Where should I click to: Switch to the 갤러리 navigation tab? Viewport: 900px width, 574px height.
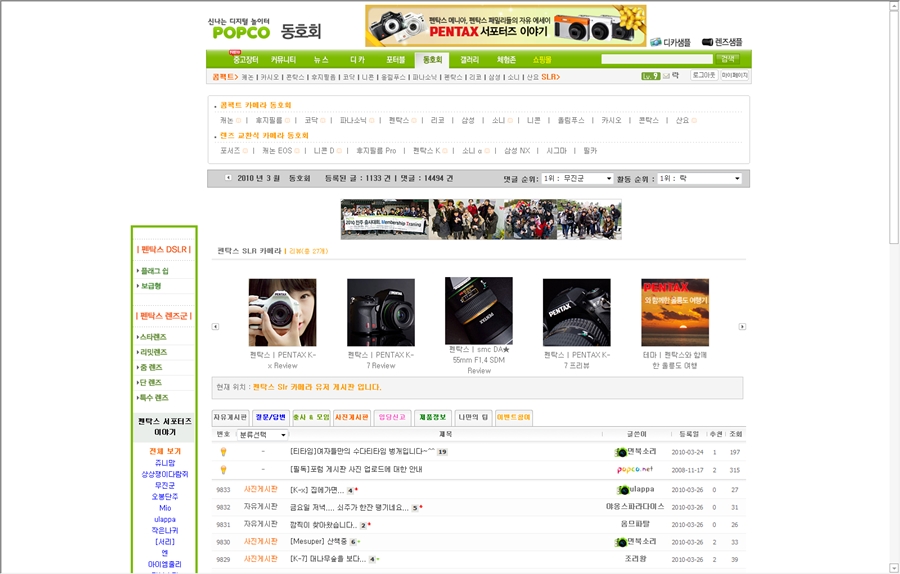click(x=470, y=60)
